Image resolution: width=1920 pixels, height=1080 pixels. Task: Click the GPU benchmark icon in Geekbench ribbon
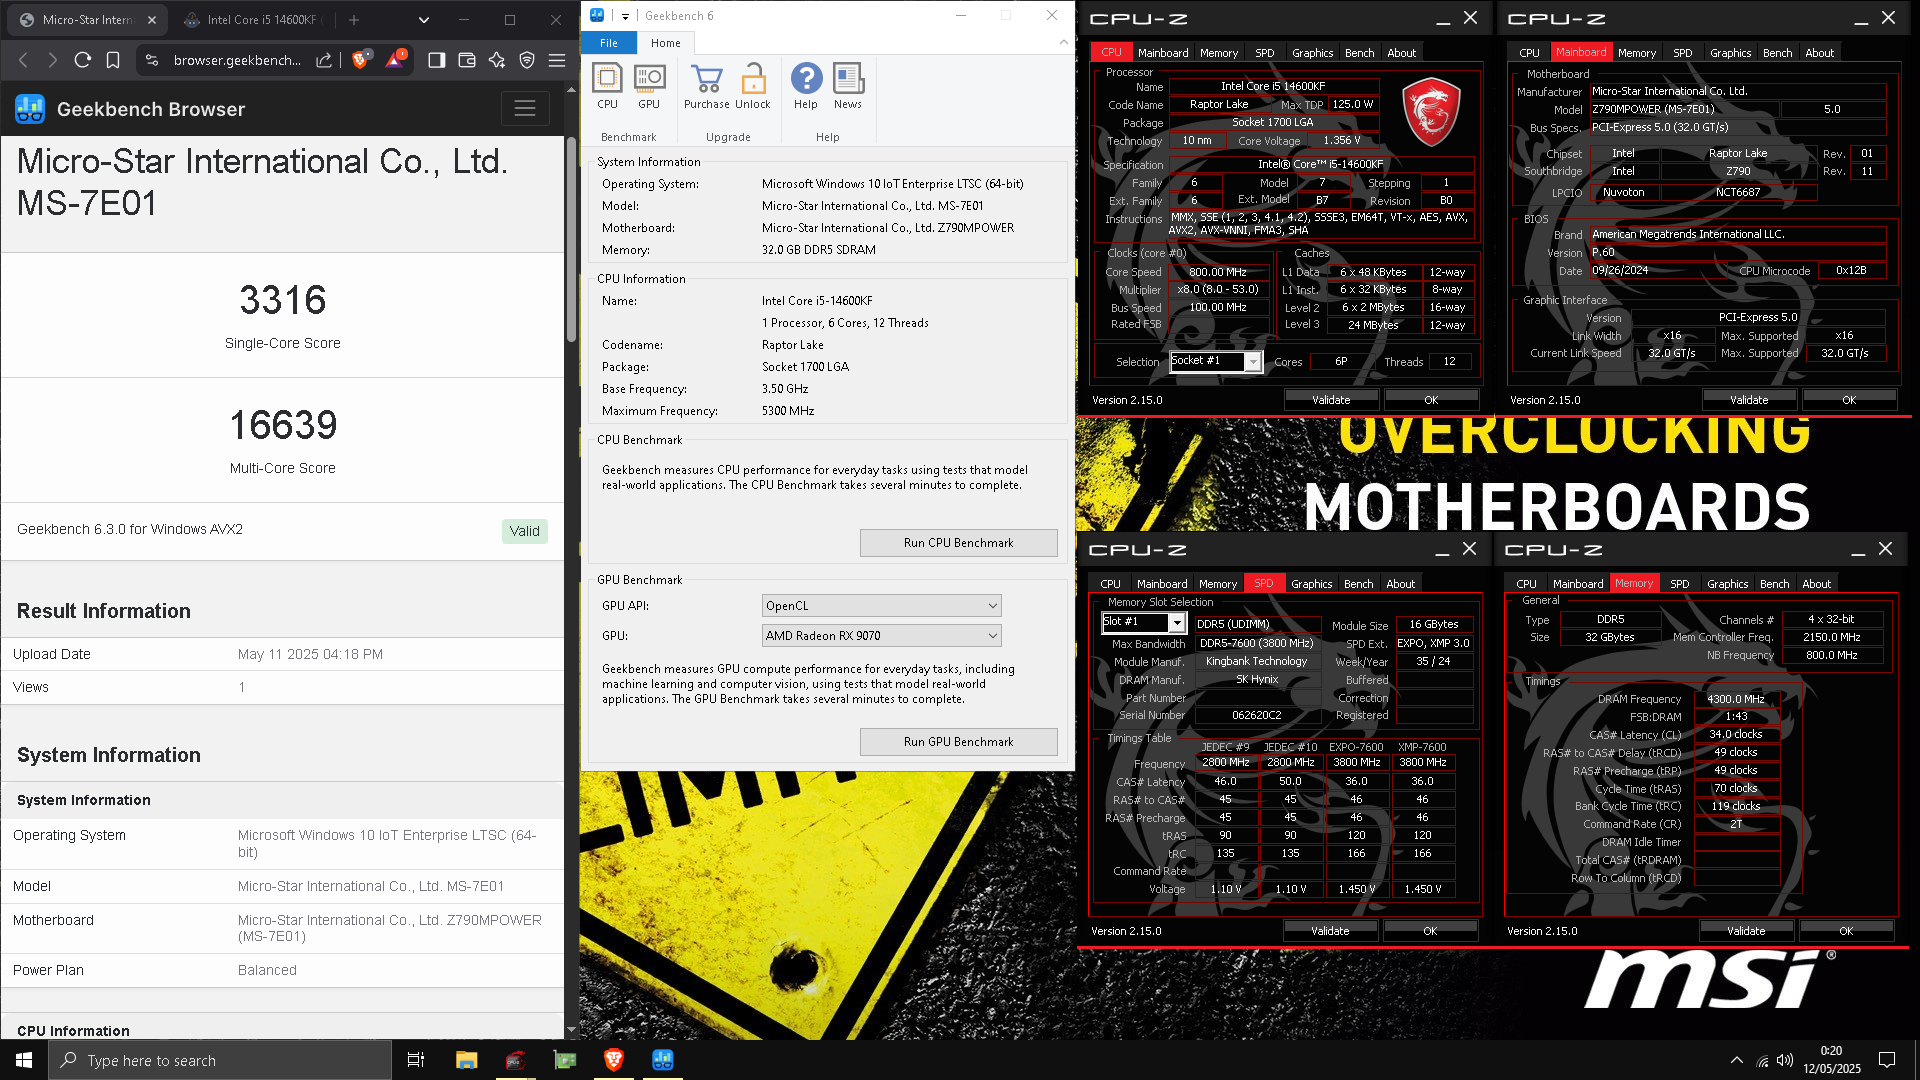(x=649, y=86)
